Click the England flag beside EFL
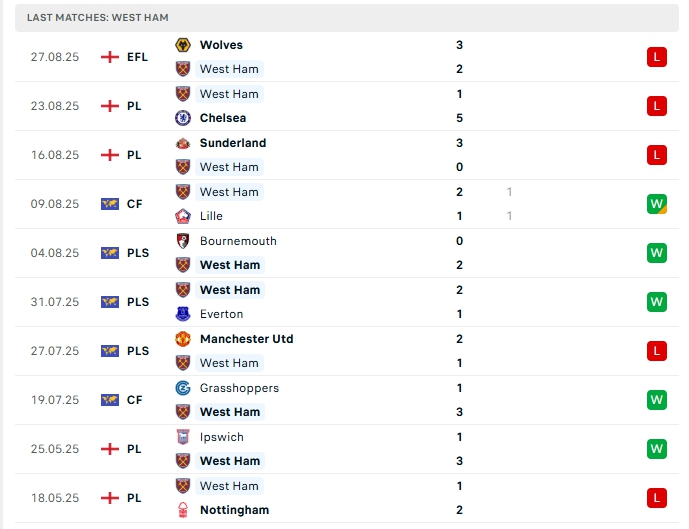 (110, 57)
